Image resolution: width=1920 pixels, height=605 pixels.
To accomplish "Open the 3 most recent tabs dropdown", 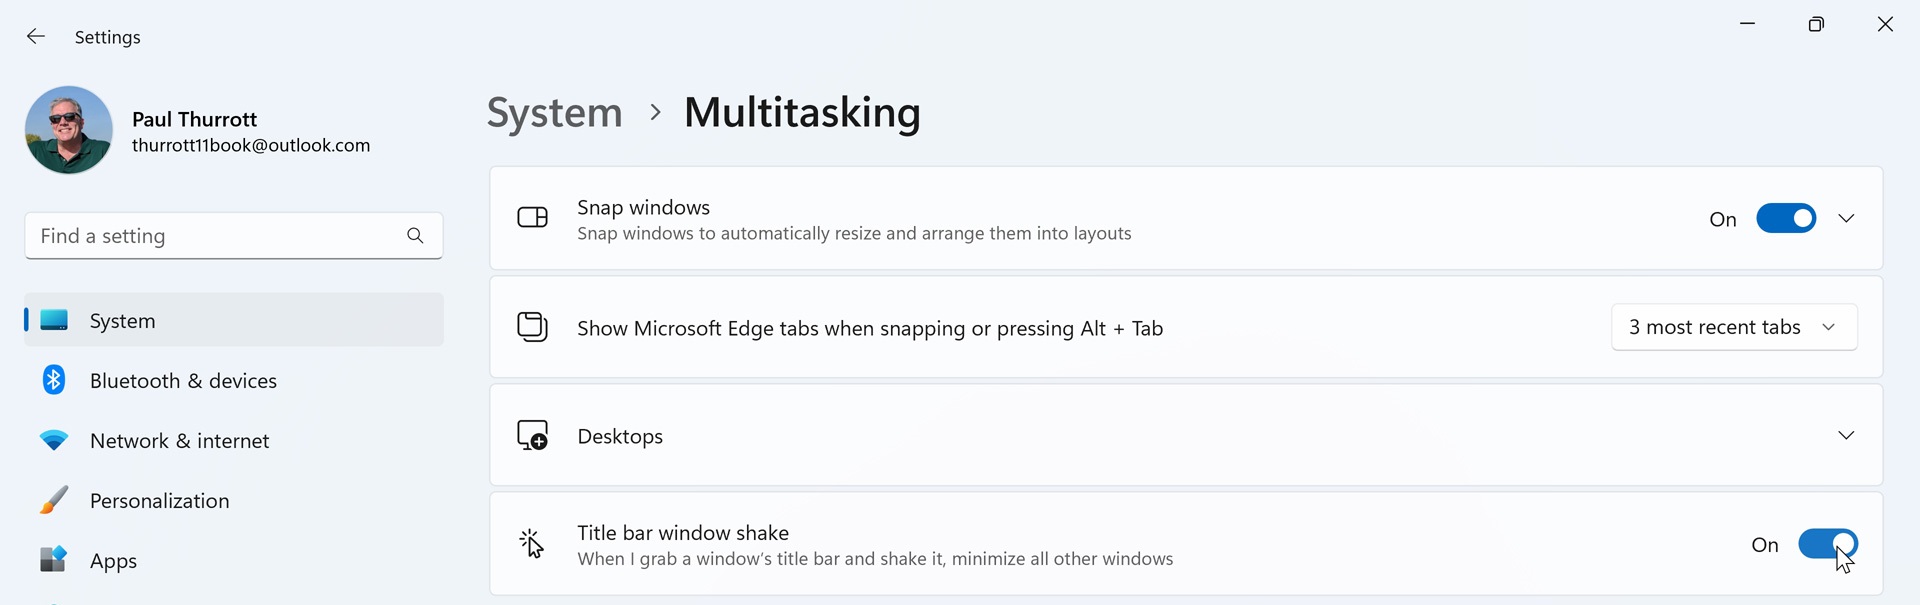I will [x=1734, y=327].
